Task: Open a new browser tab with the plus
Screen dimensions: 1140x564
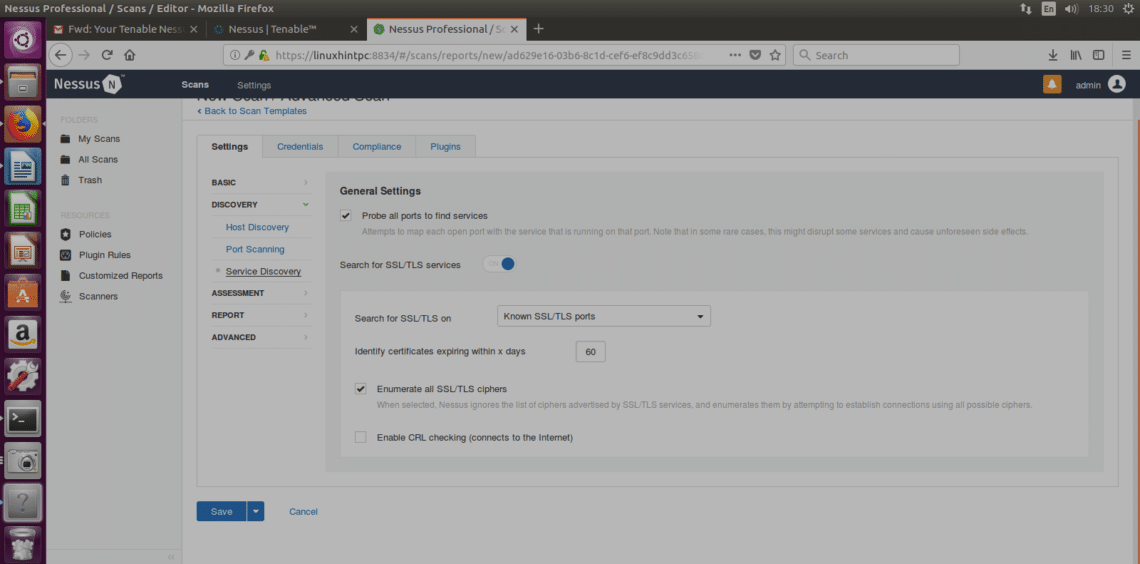Action: tap(539, 29)
